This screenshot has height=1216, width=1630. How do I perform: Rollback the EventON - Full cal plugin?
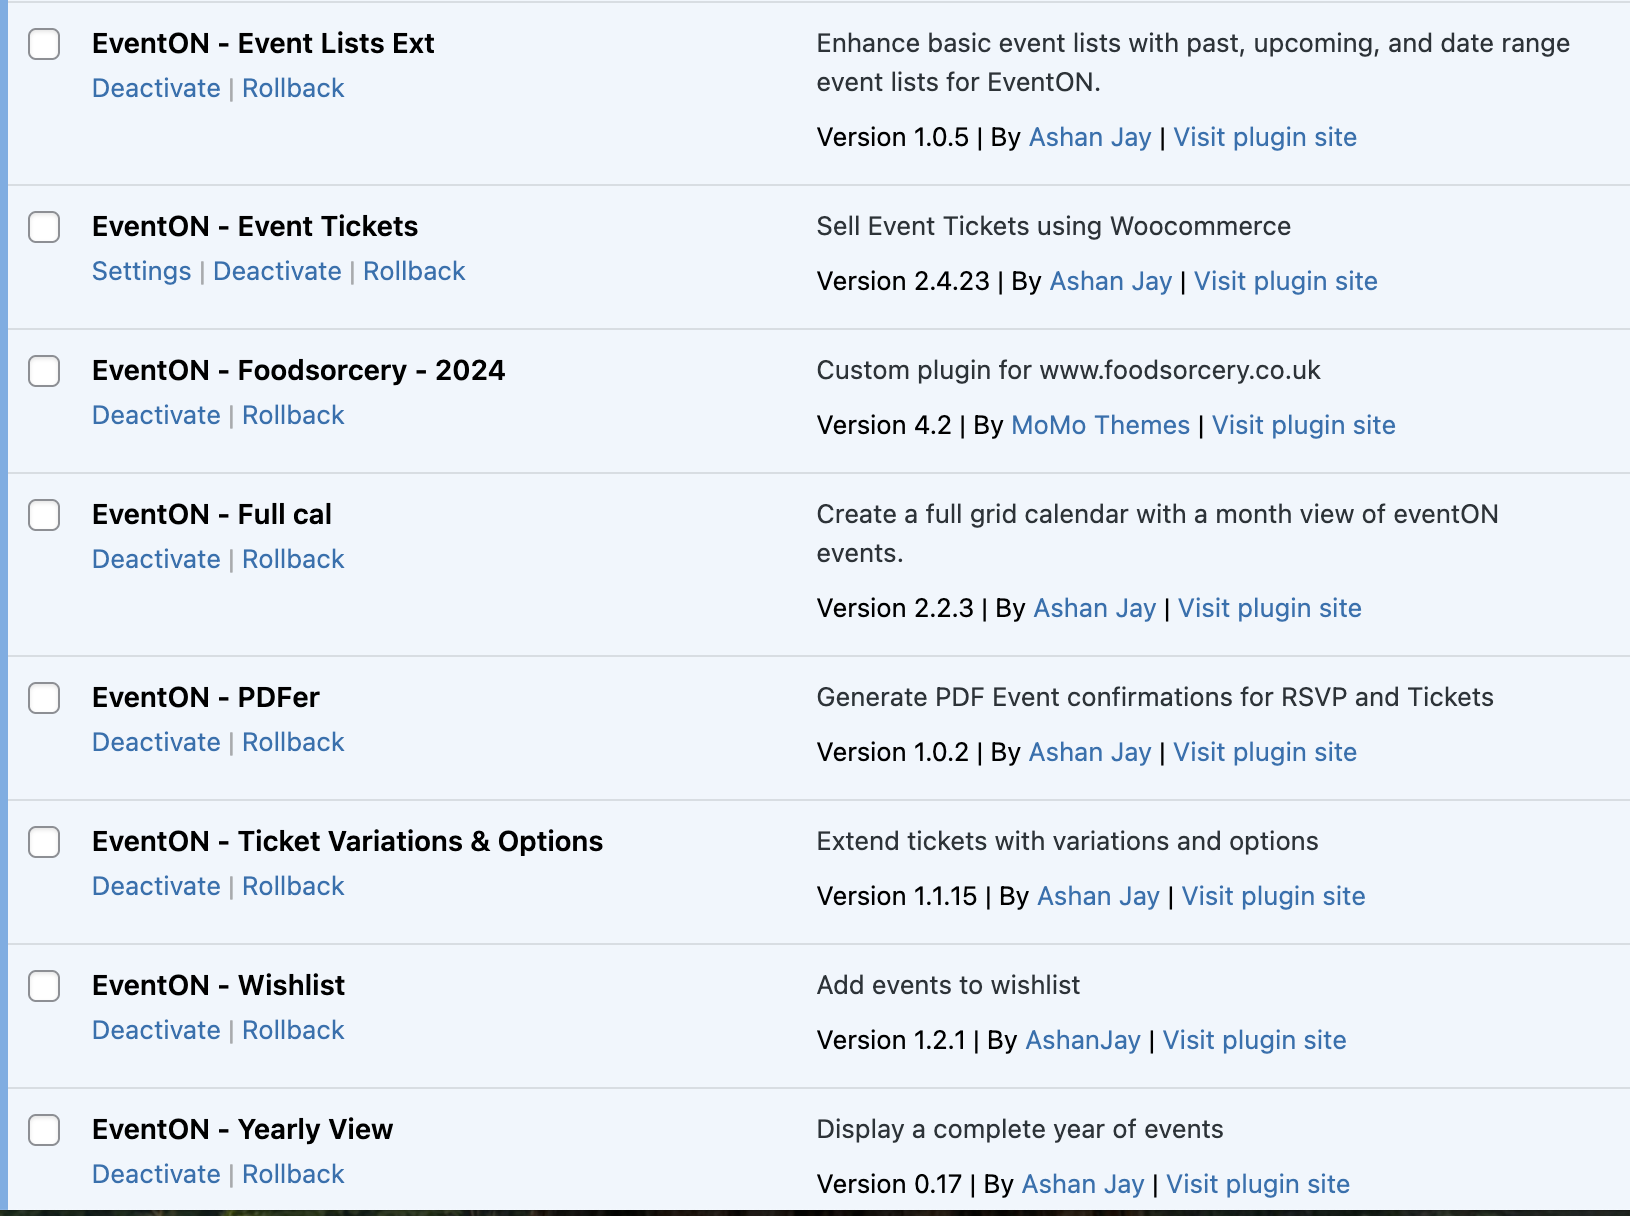293,559
